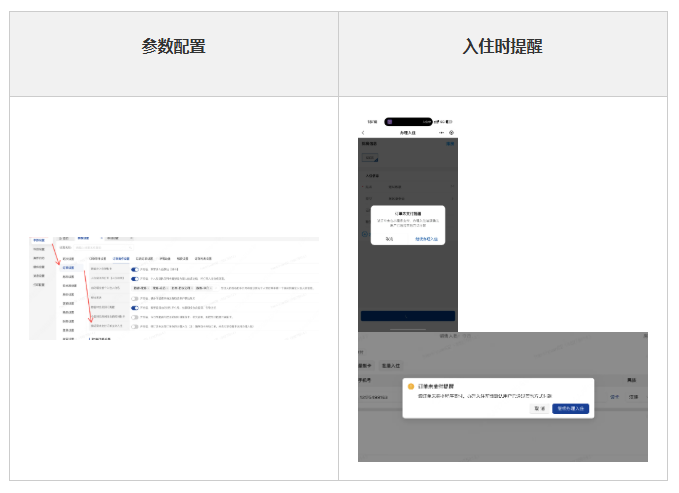The height and width of the screenshot is (493, 679).
Task: Select the fourth tab in settings tab row
Action: [x=165, y=259]
